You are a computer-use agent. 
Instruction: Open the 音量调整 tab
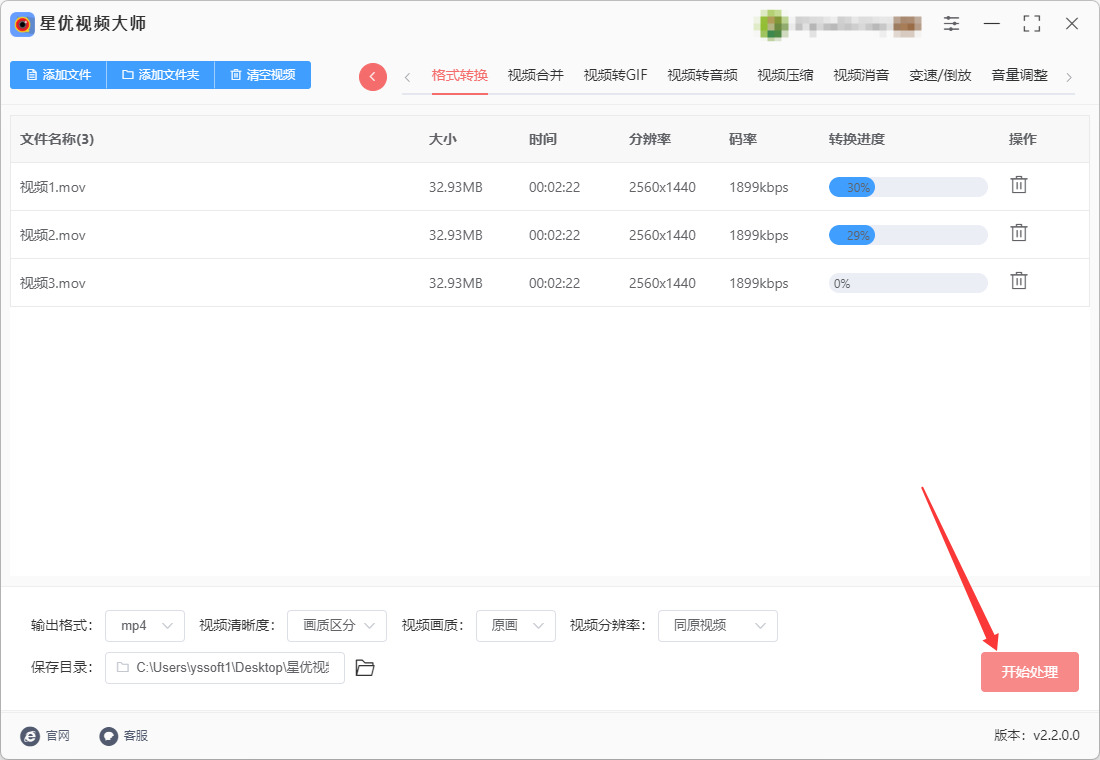[1019, 76]
